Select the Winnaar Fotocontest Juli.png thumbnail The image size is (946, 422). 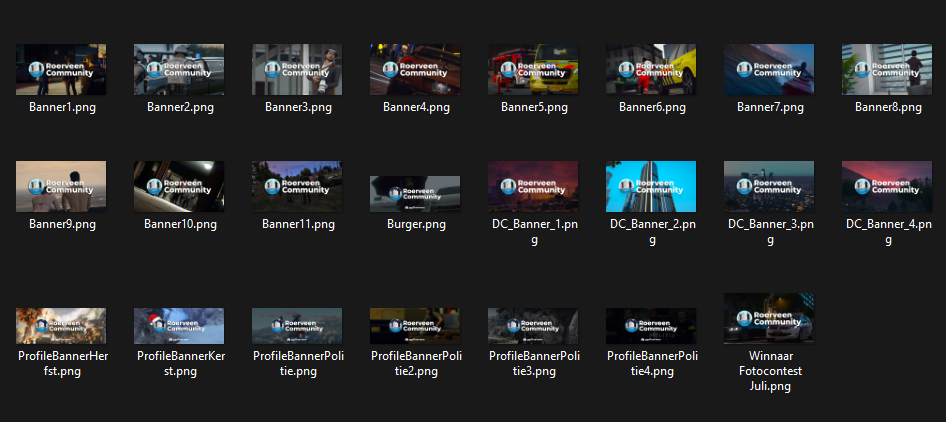(x=769, y=318)
